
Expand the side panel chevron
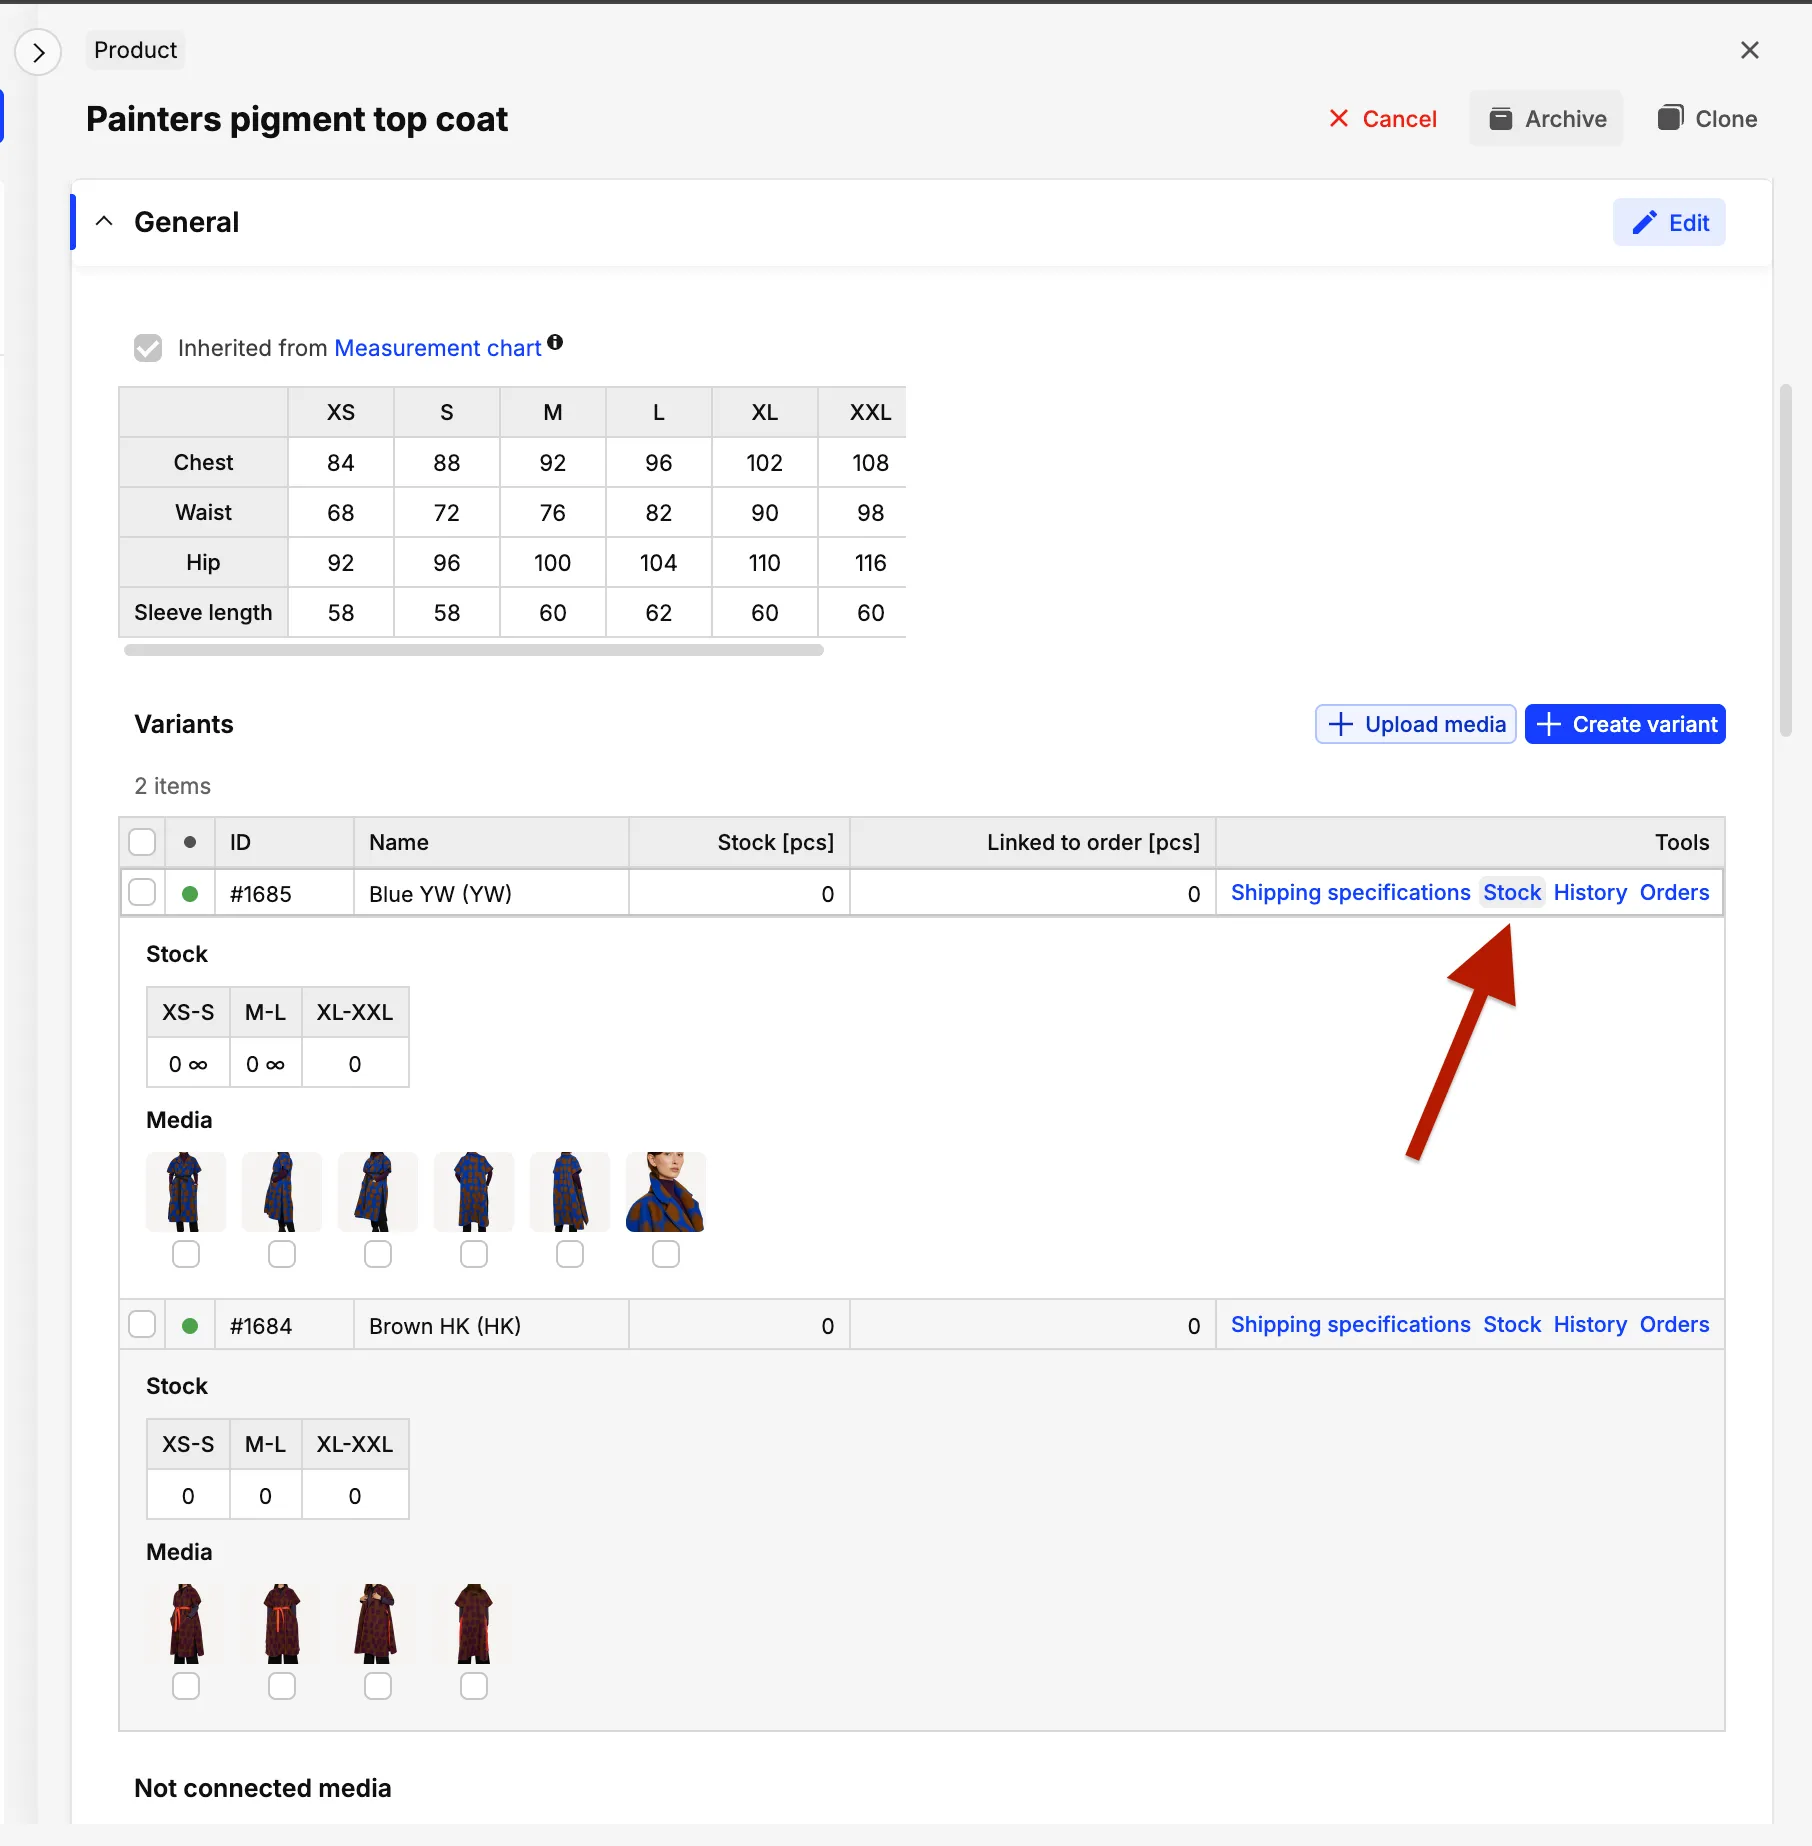38,52
